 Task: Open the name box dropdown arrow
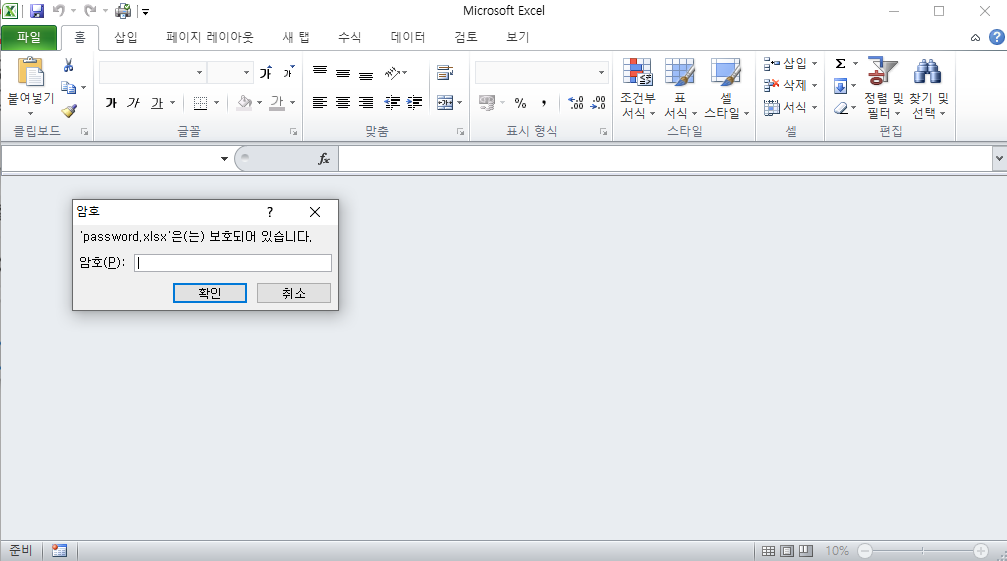[x=224, y=159]
